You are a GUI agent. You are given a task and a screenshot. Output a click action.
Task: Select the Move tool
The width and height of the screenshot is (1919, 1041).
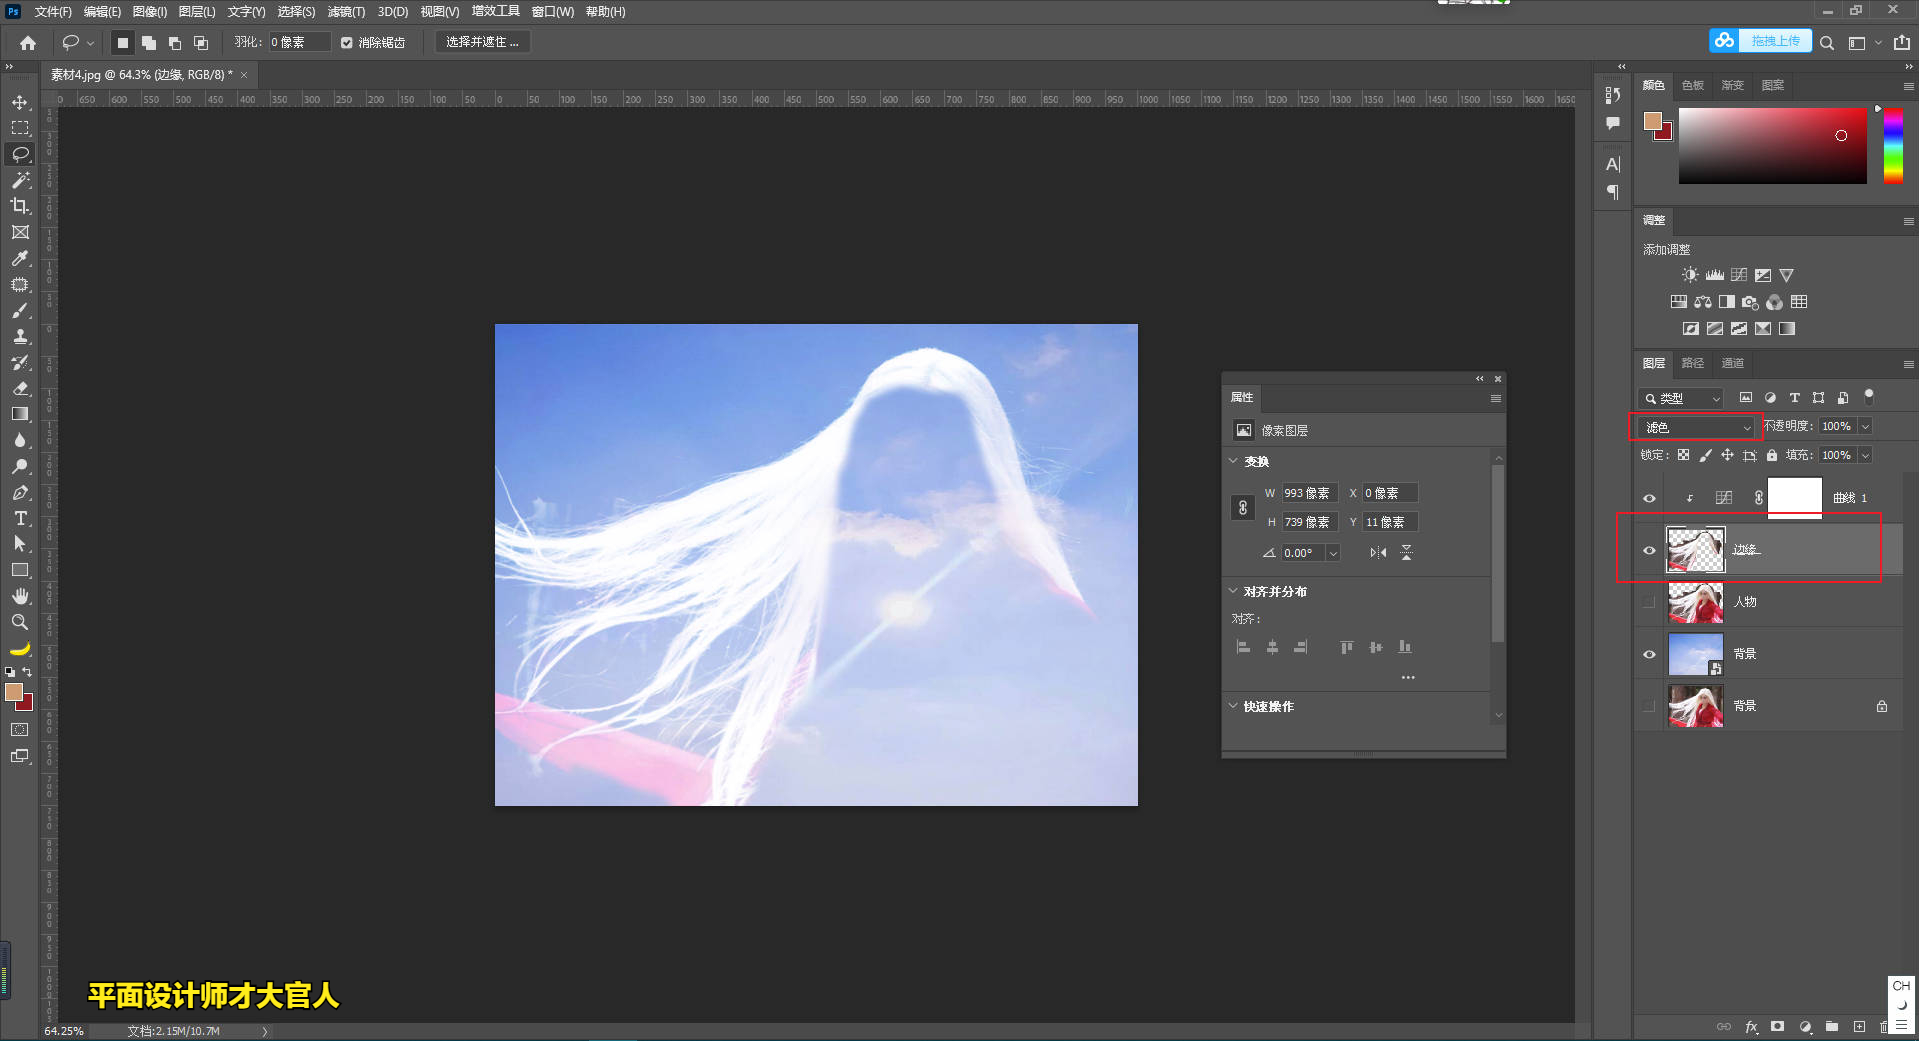tap(20, 102)
